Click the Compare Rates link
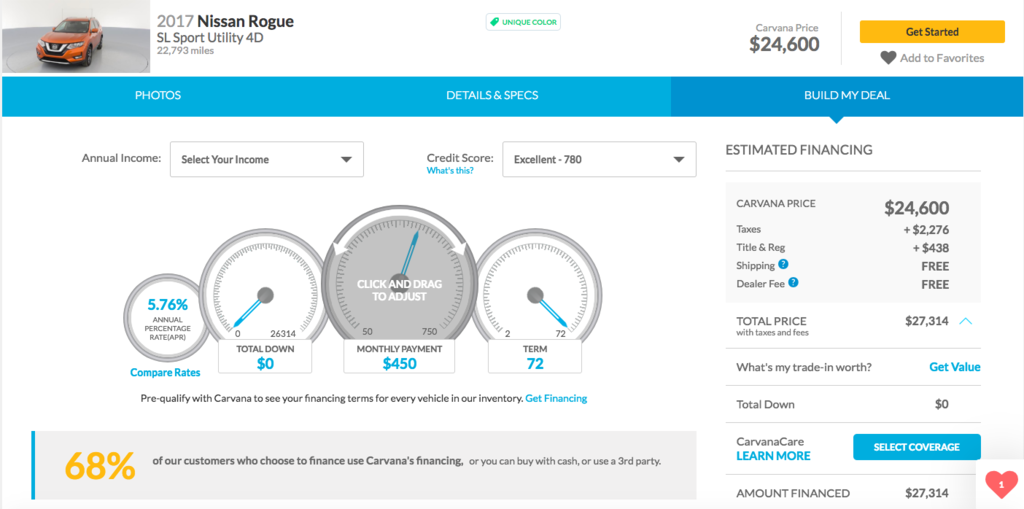The image size is (1024, 509). coord(165,372)
